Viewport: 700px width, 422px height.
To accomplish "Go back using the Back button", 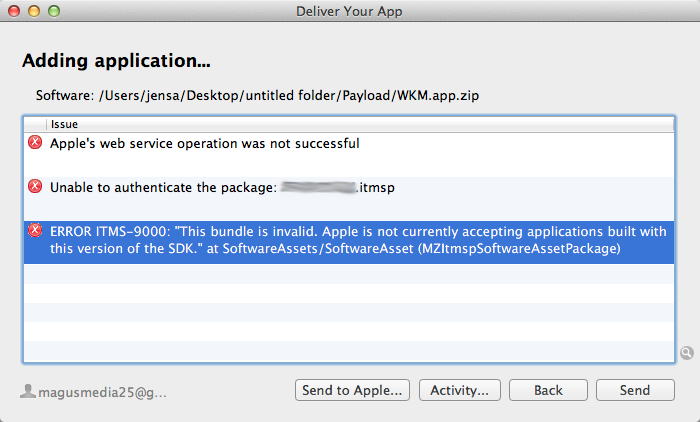I will 547,390.
